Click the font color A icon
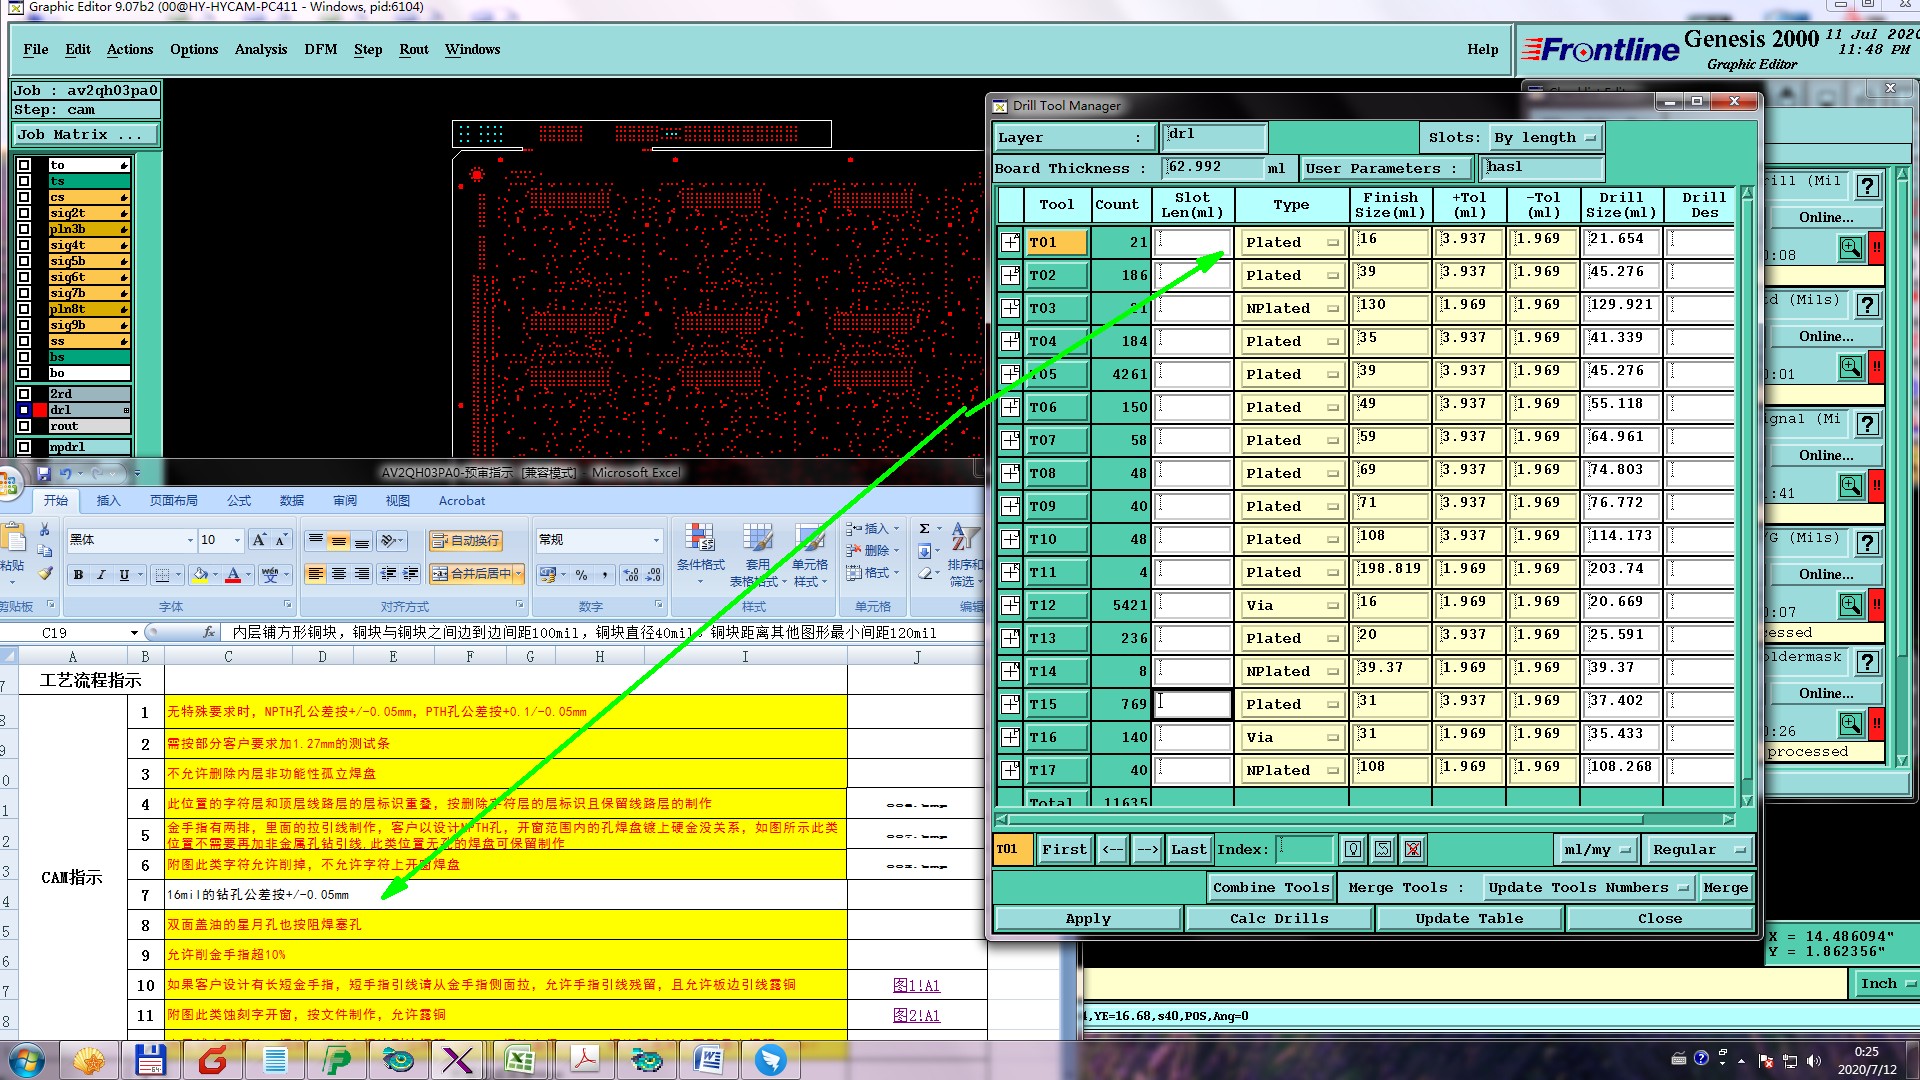Viewport: 1920px width, 1080px height. [233, 574]
